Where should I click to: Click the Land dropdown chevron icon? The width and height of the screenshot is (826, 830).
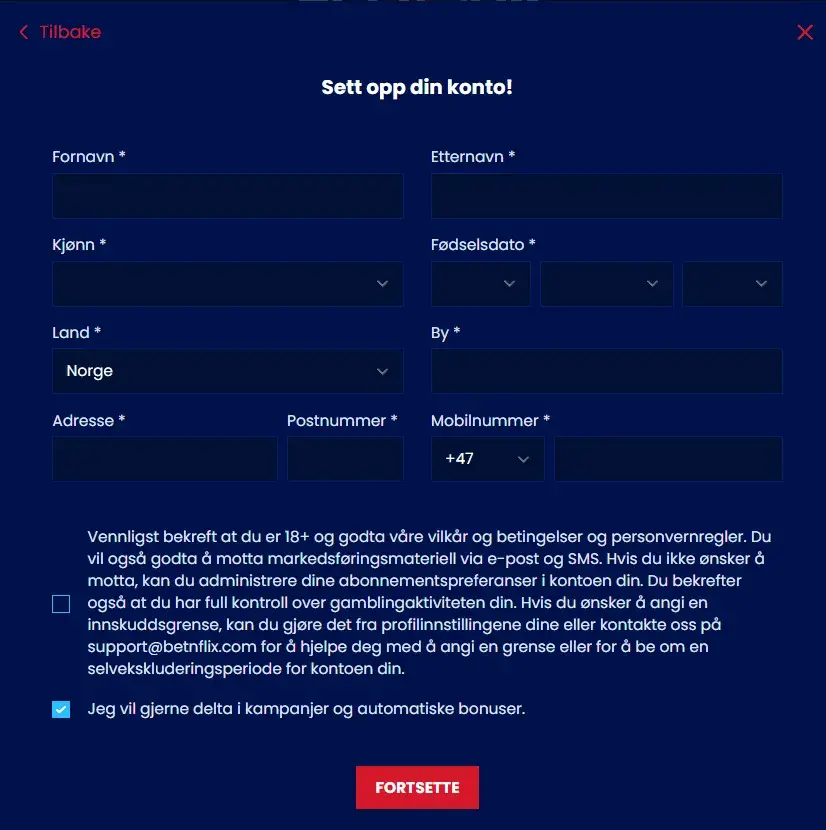(381, 371)
